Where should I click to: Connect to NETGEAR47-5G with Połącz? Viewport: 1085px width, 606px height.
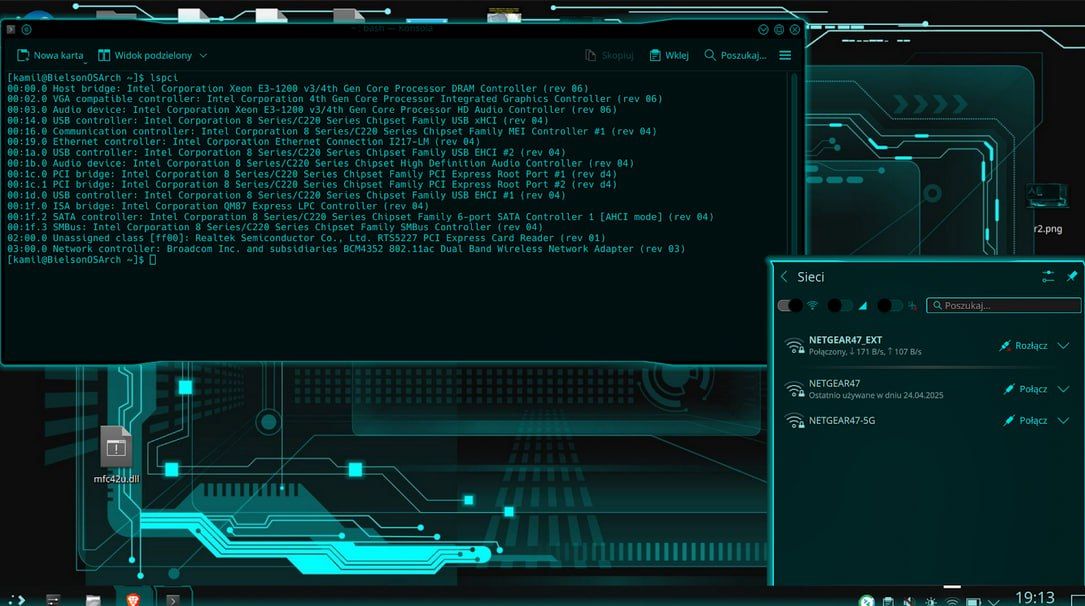[x=1025, y=420]
